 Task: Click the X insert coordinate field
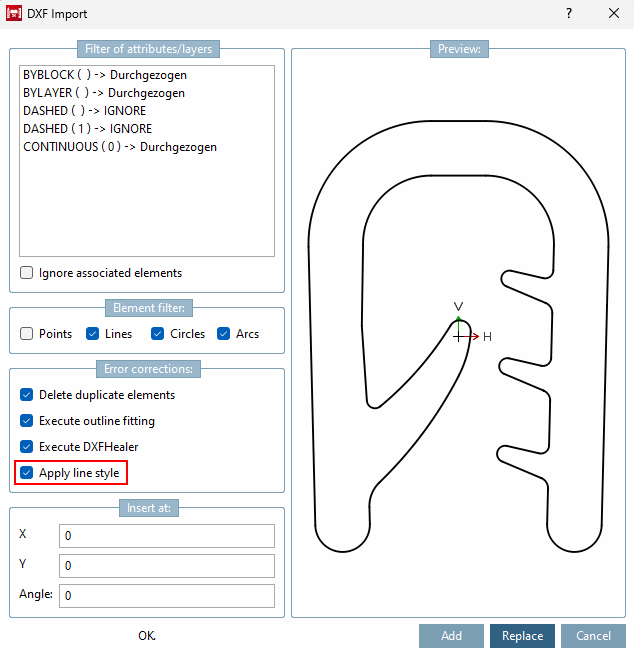point(167,535)
